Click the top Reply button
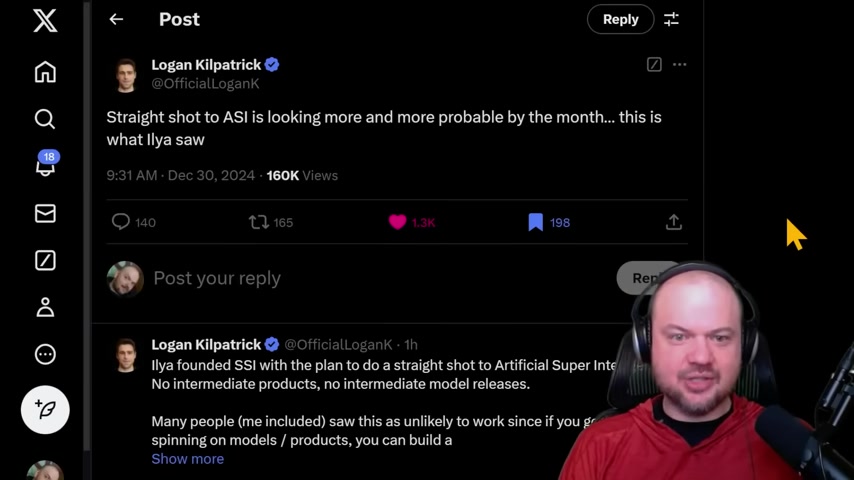 tap(620, 20)
